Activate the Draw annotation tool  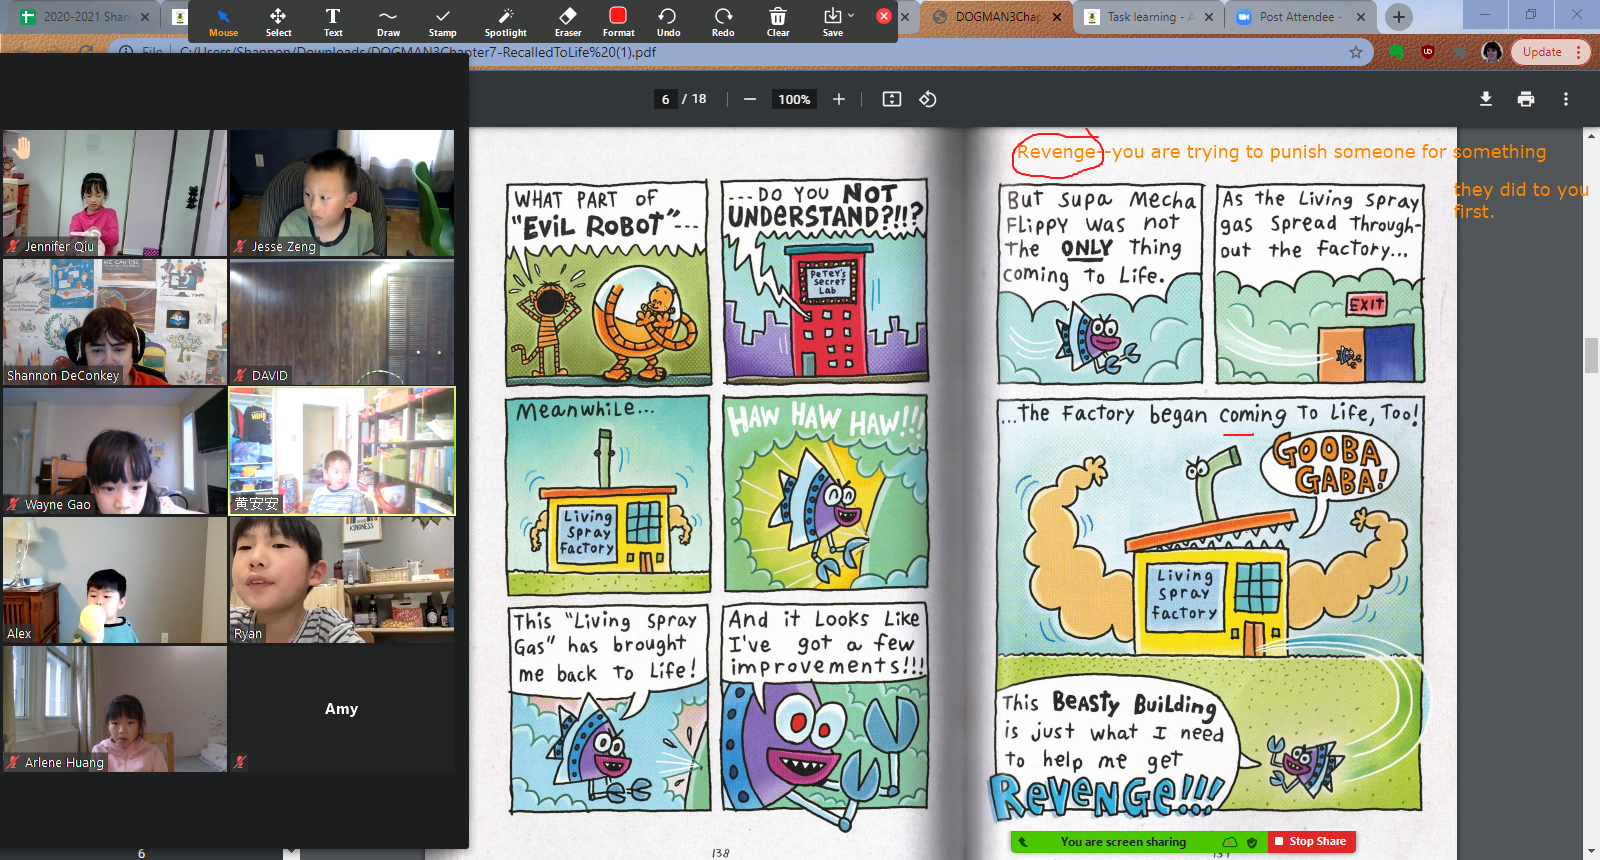388,21
